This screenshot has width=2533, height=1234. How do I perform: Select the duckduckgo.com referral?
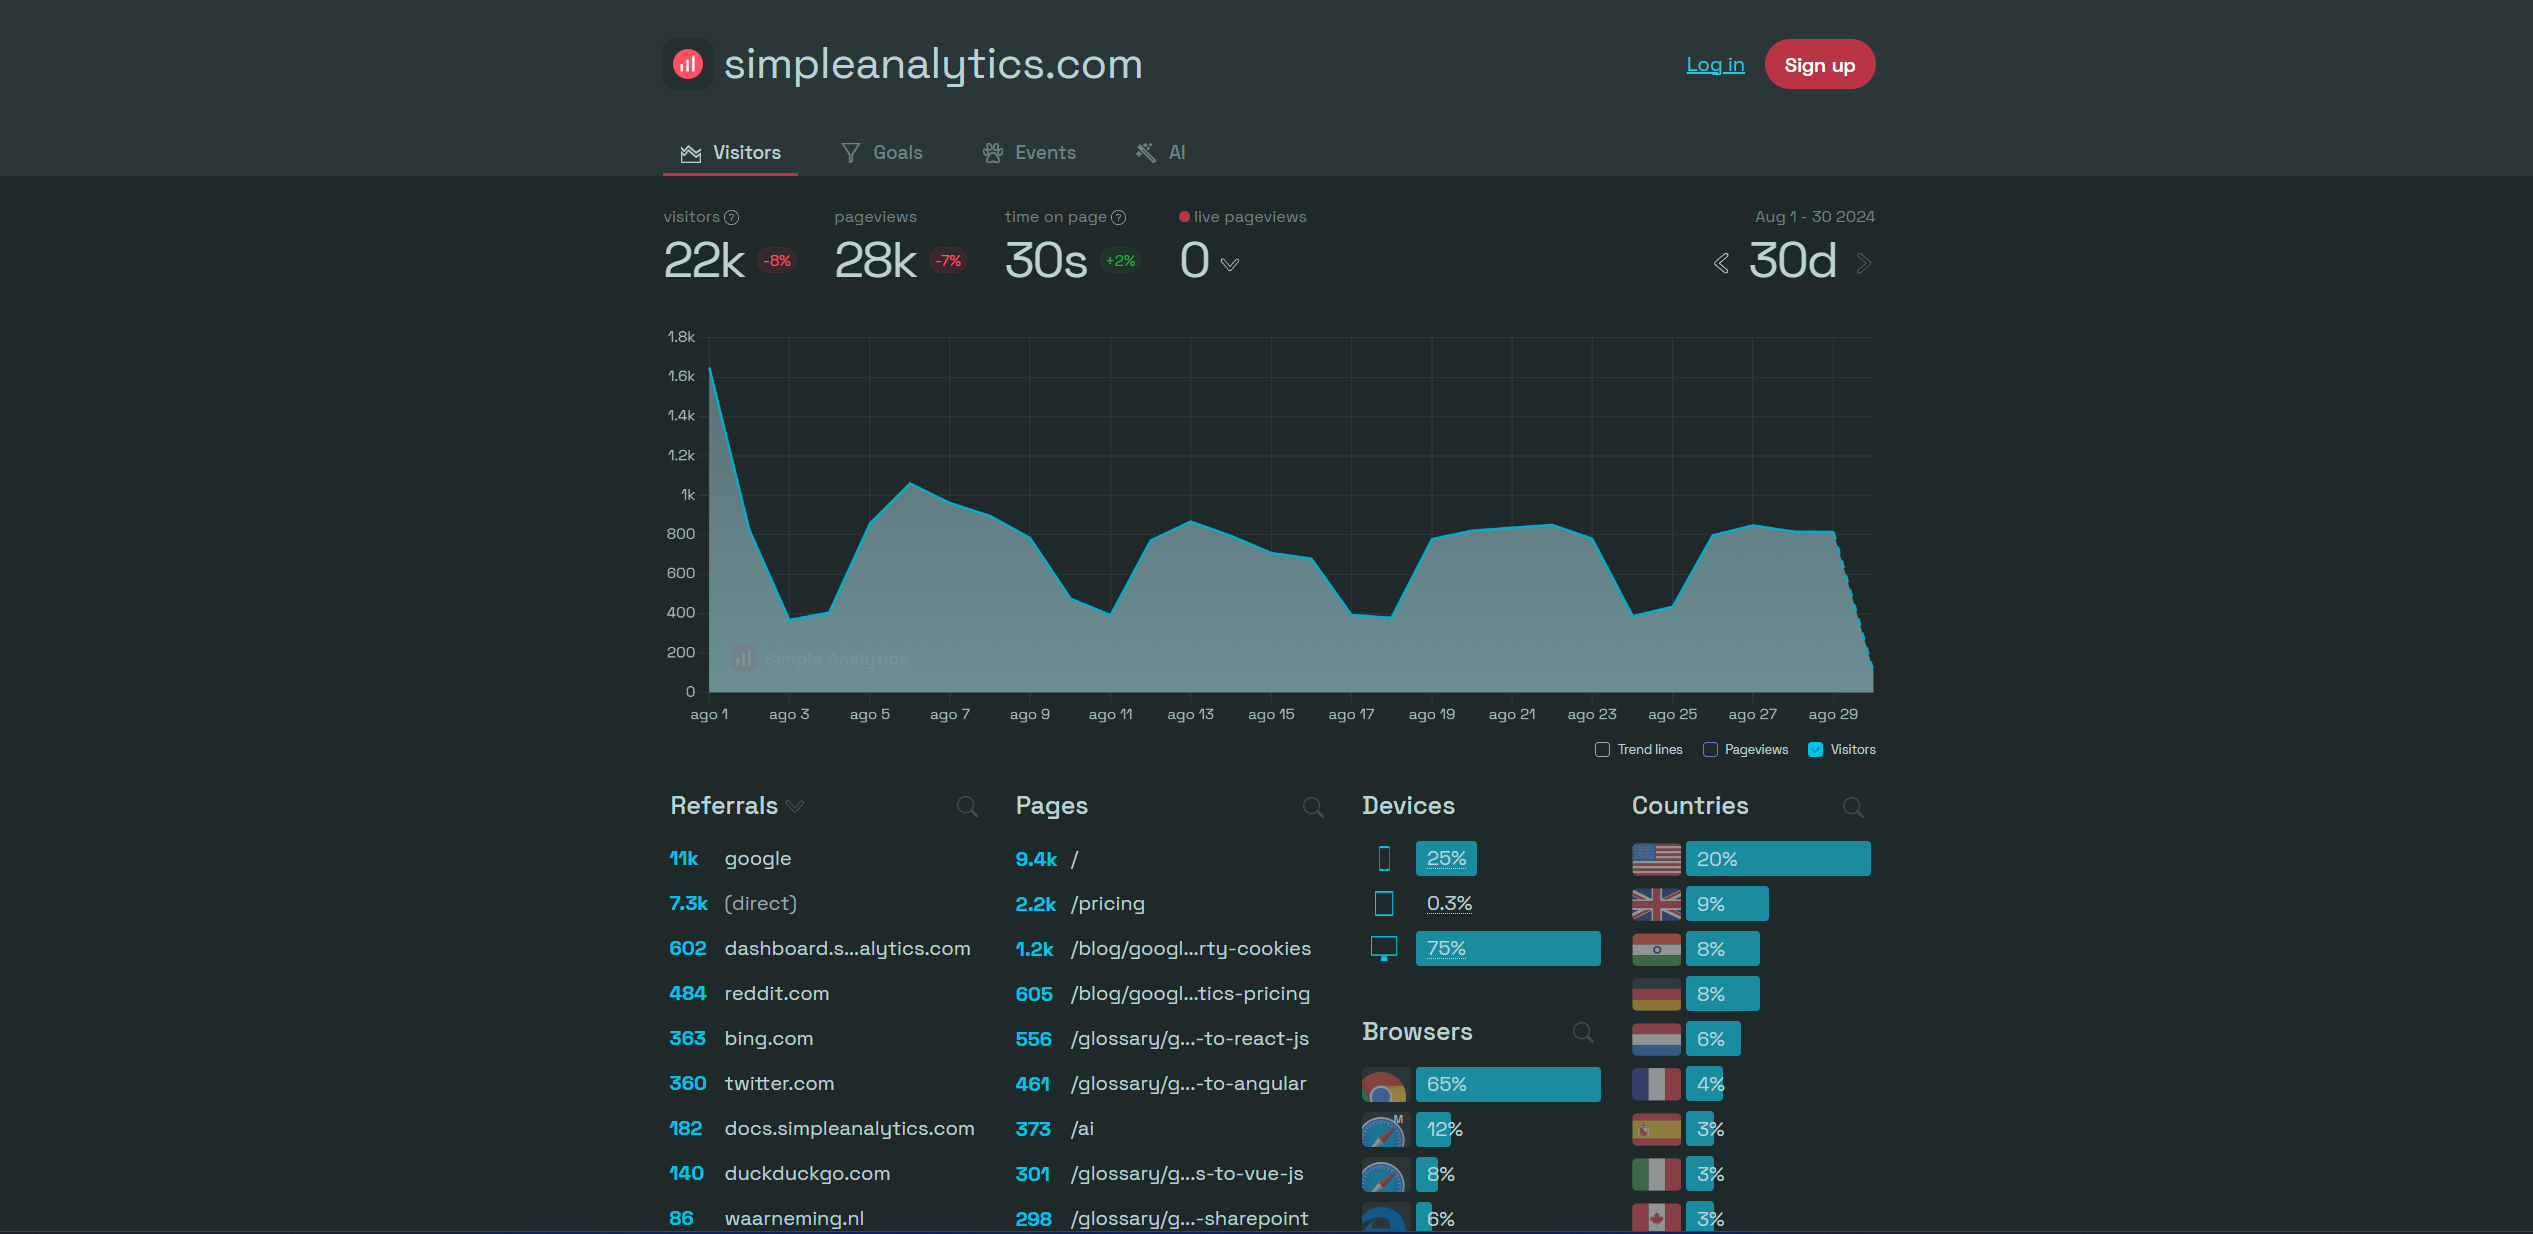824,1174
